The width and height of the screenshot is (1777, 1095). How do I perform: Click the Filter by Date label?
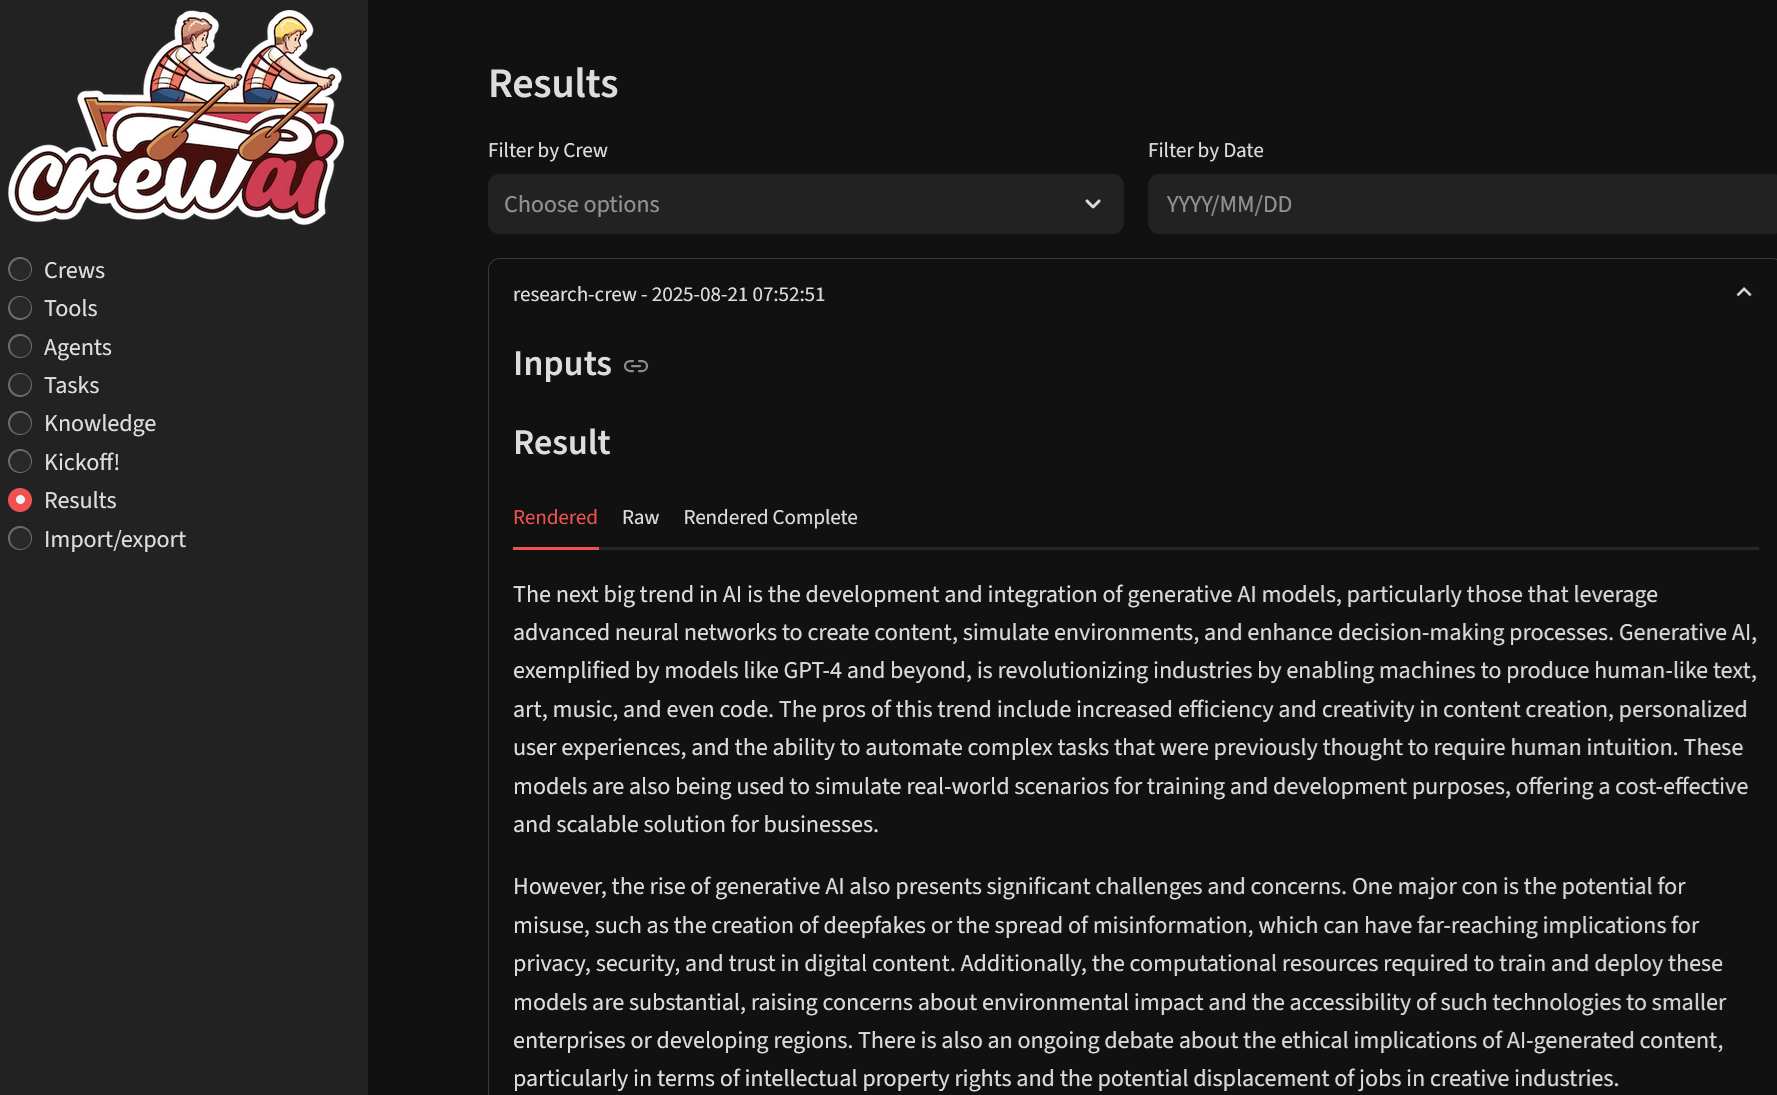coord(1206,150)
